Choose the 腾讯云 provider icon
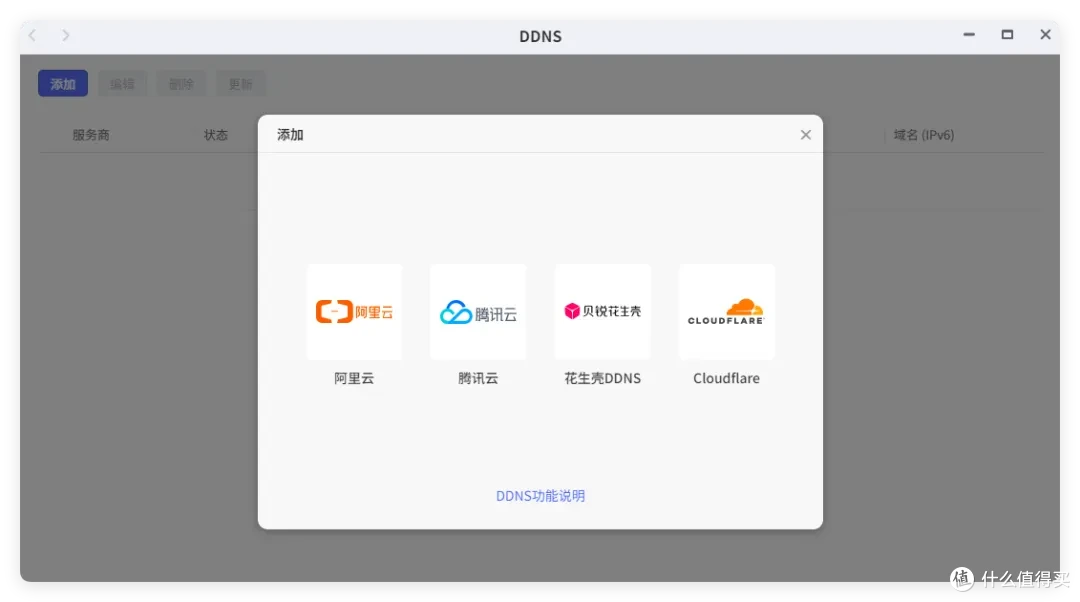This screenshot has width=1080, height=602. coord(478,311)
